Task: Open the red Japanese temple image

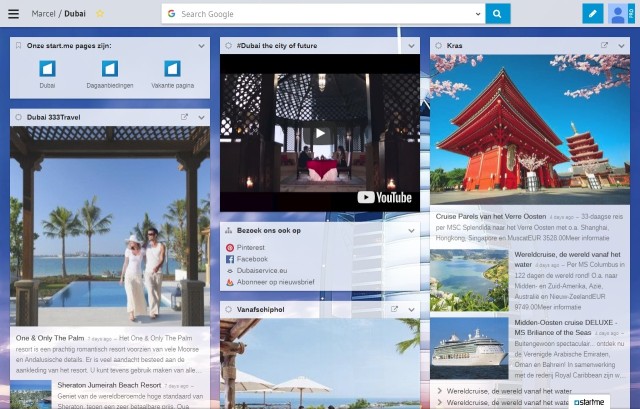Action: pos(530,129)
